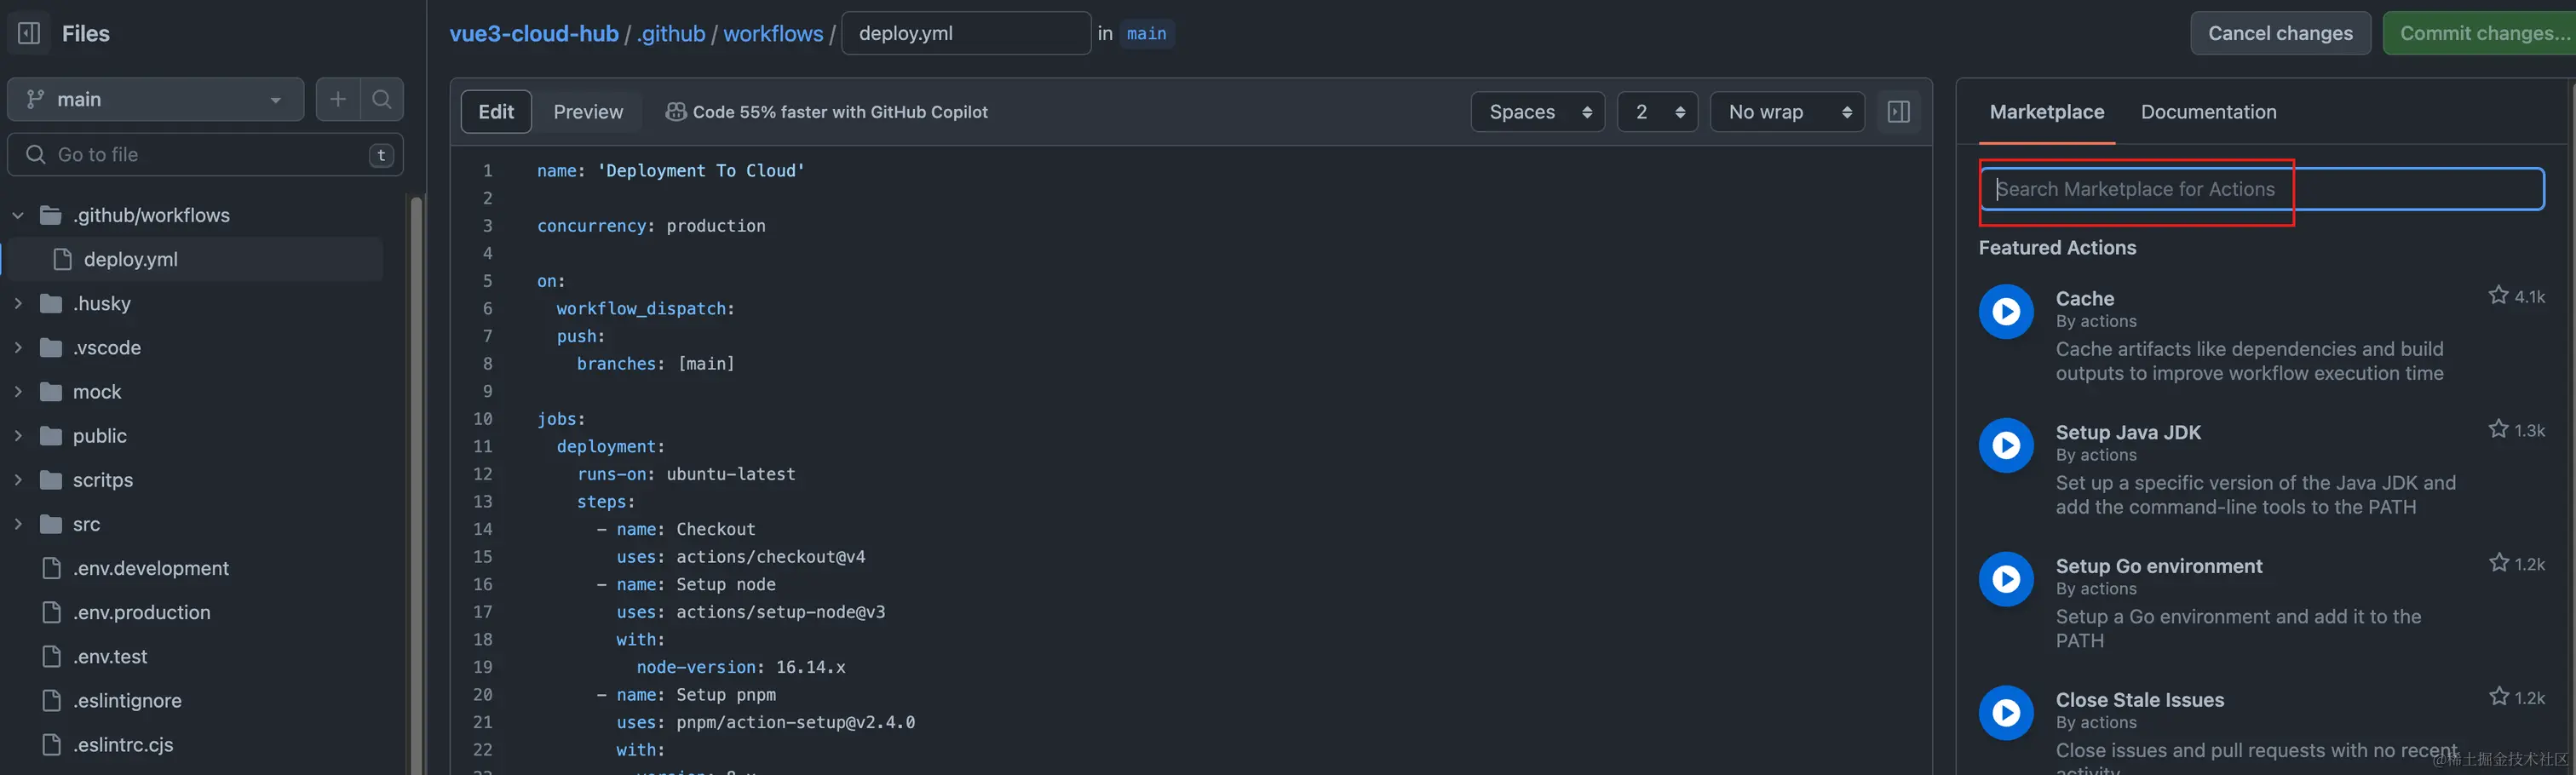Viewport: 2576px width, 775px height.
Task: Click the search files magnifier icon
Action: click(x=382, y=99)
